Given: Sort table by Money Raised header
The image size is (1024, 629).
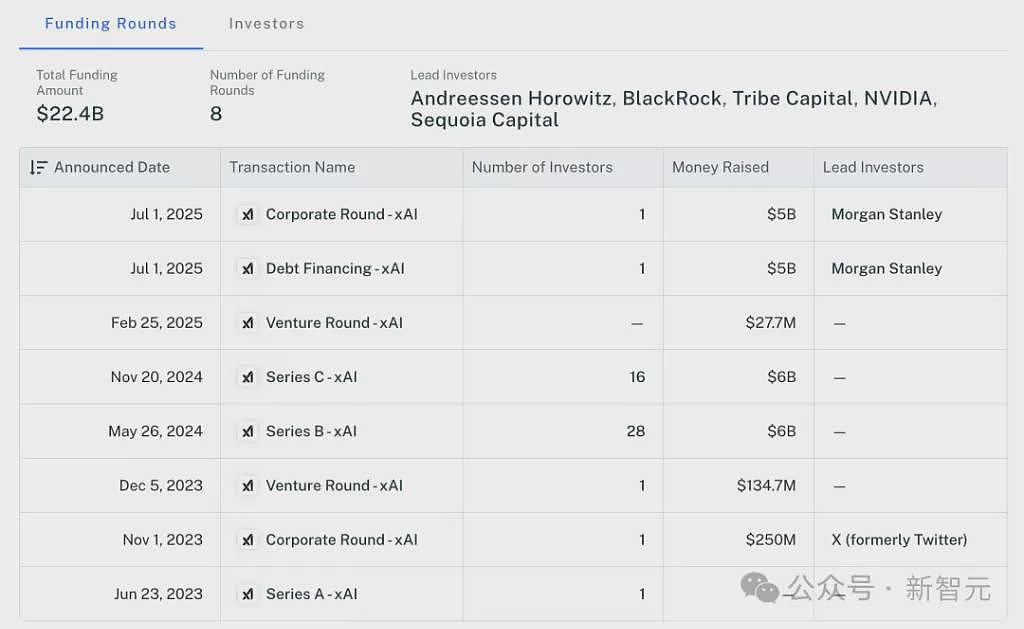Looking at the screenshot, I should [720, 168].
